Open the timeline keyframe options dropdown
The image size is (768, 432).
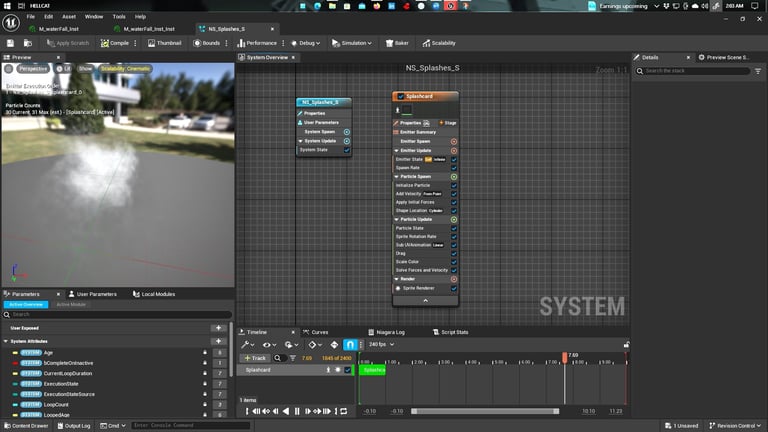click(314, 345)
